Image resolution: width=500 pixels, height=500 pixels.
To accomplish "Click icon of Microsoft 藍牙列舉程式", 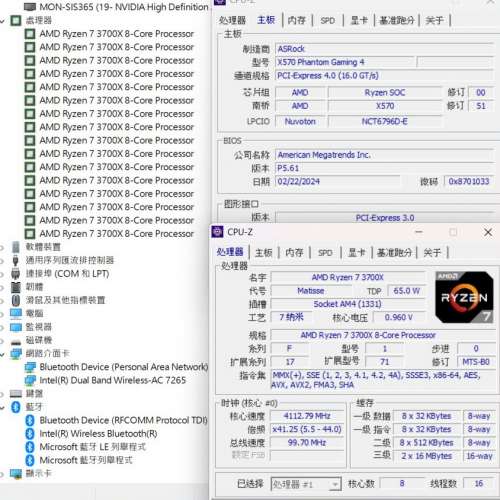I will click(30, 460).
